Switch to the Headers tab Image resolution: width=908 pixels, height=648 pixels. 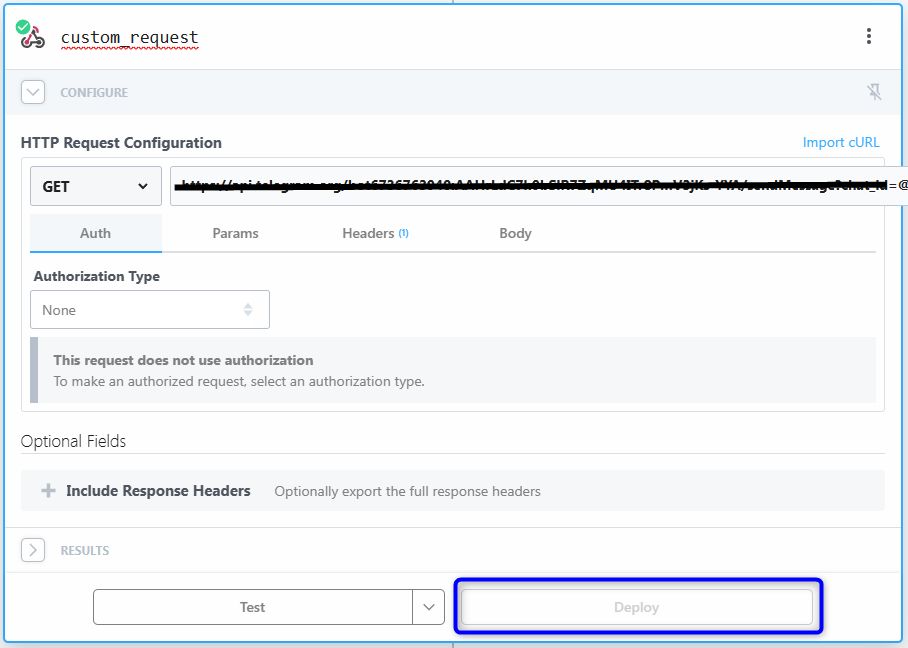(x=375, y=233)
